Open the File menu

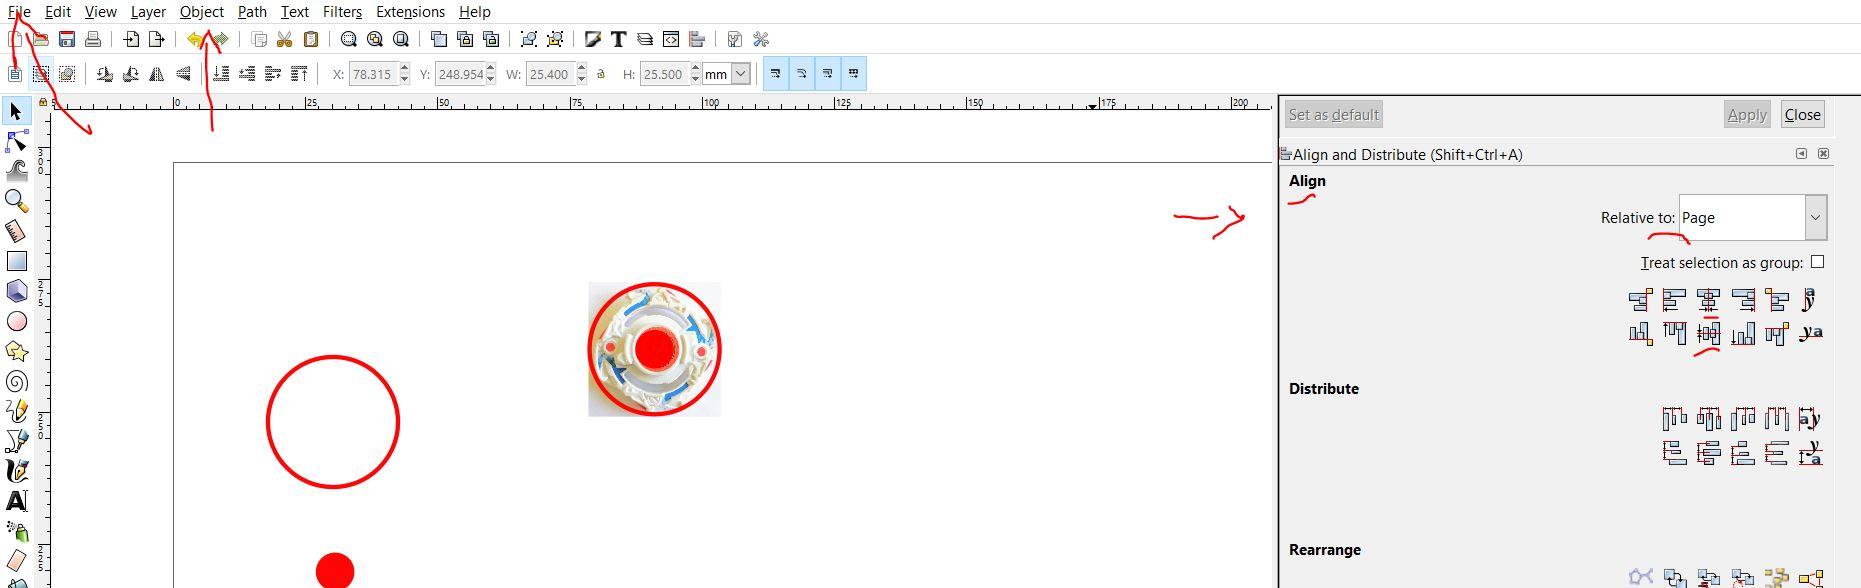pos(19,12)
